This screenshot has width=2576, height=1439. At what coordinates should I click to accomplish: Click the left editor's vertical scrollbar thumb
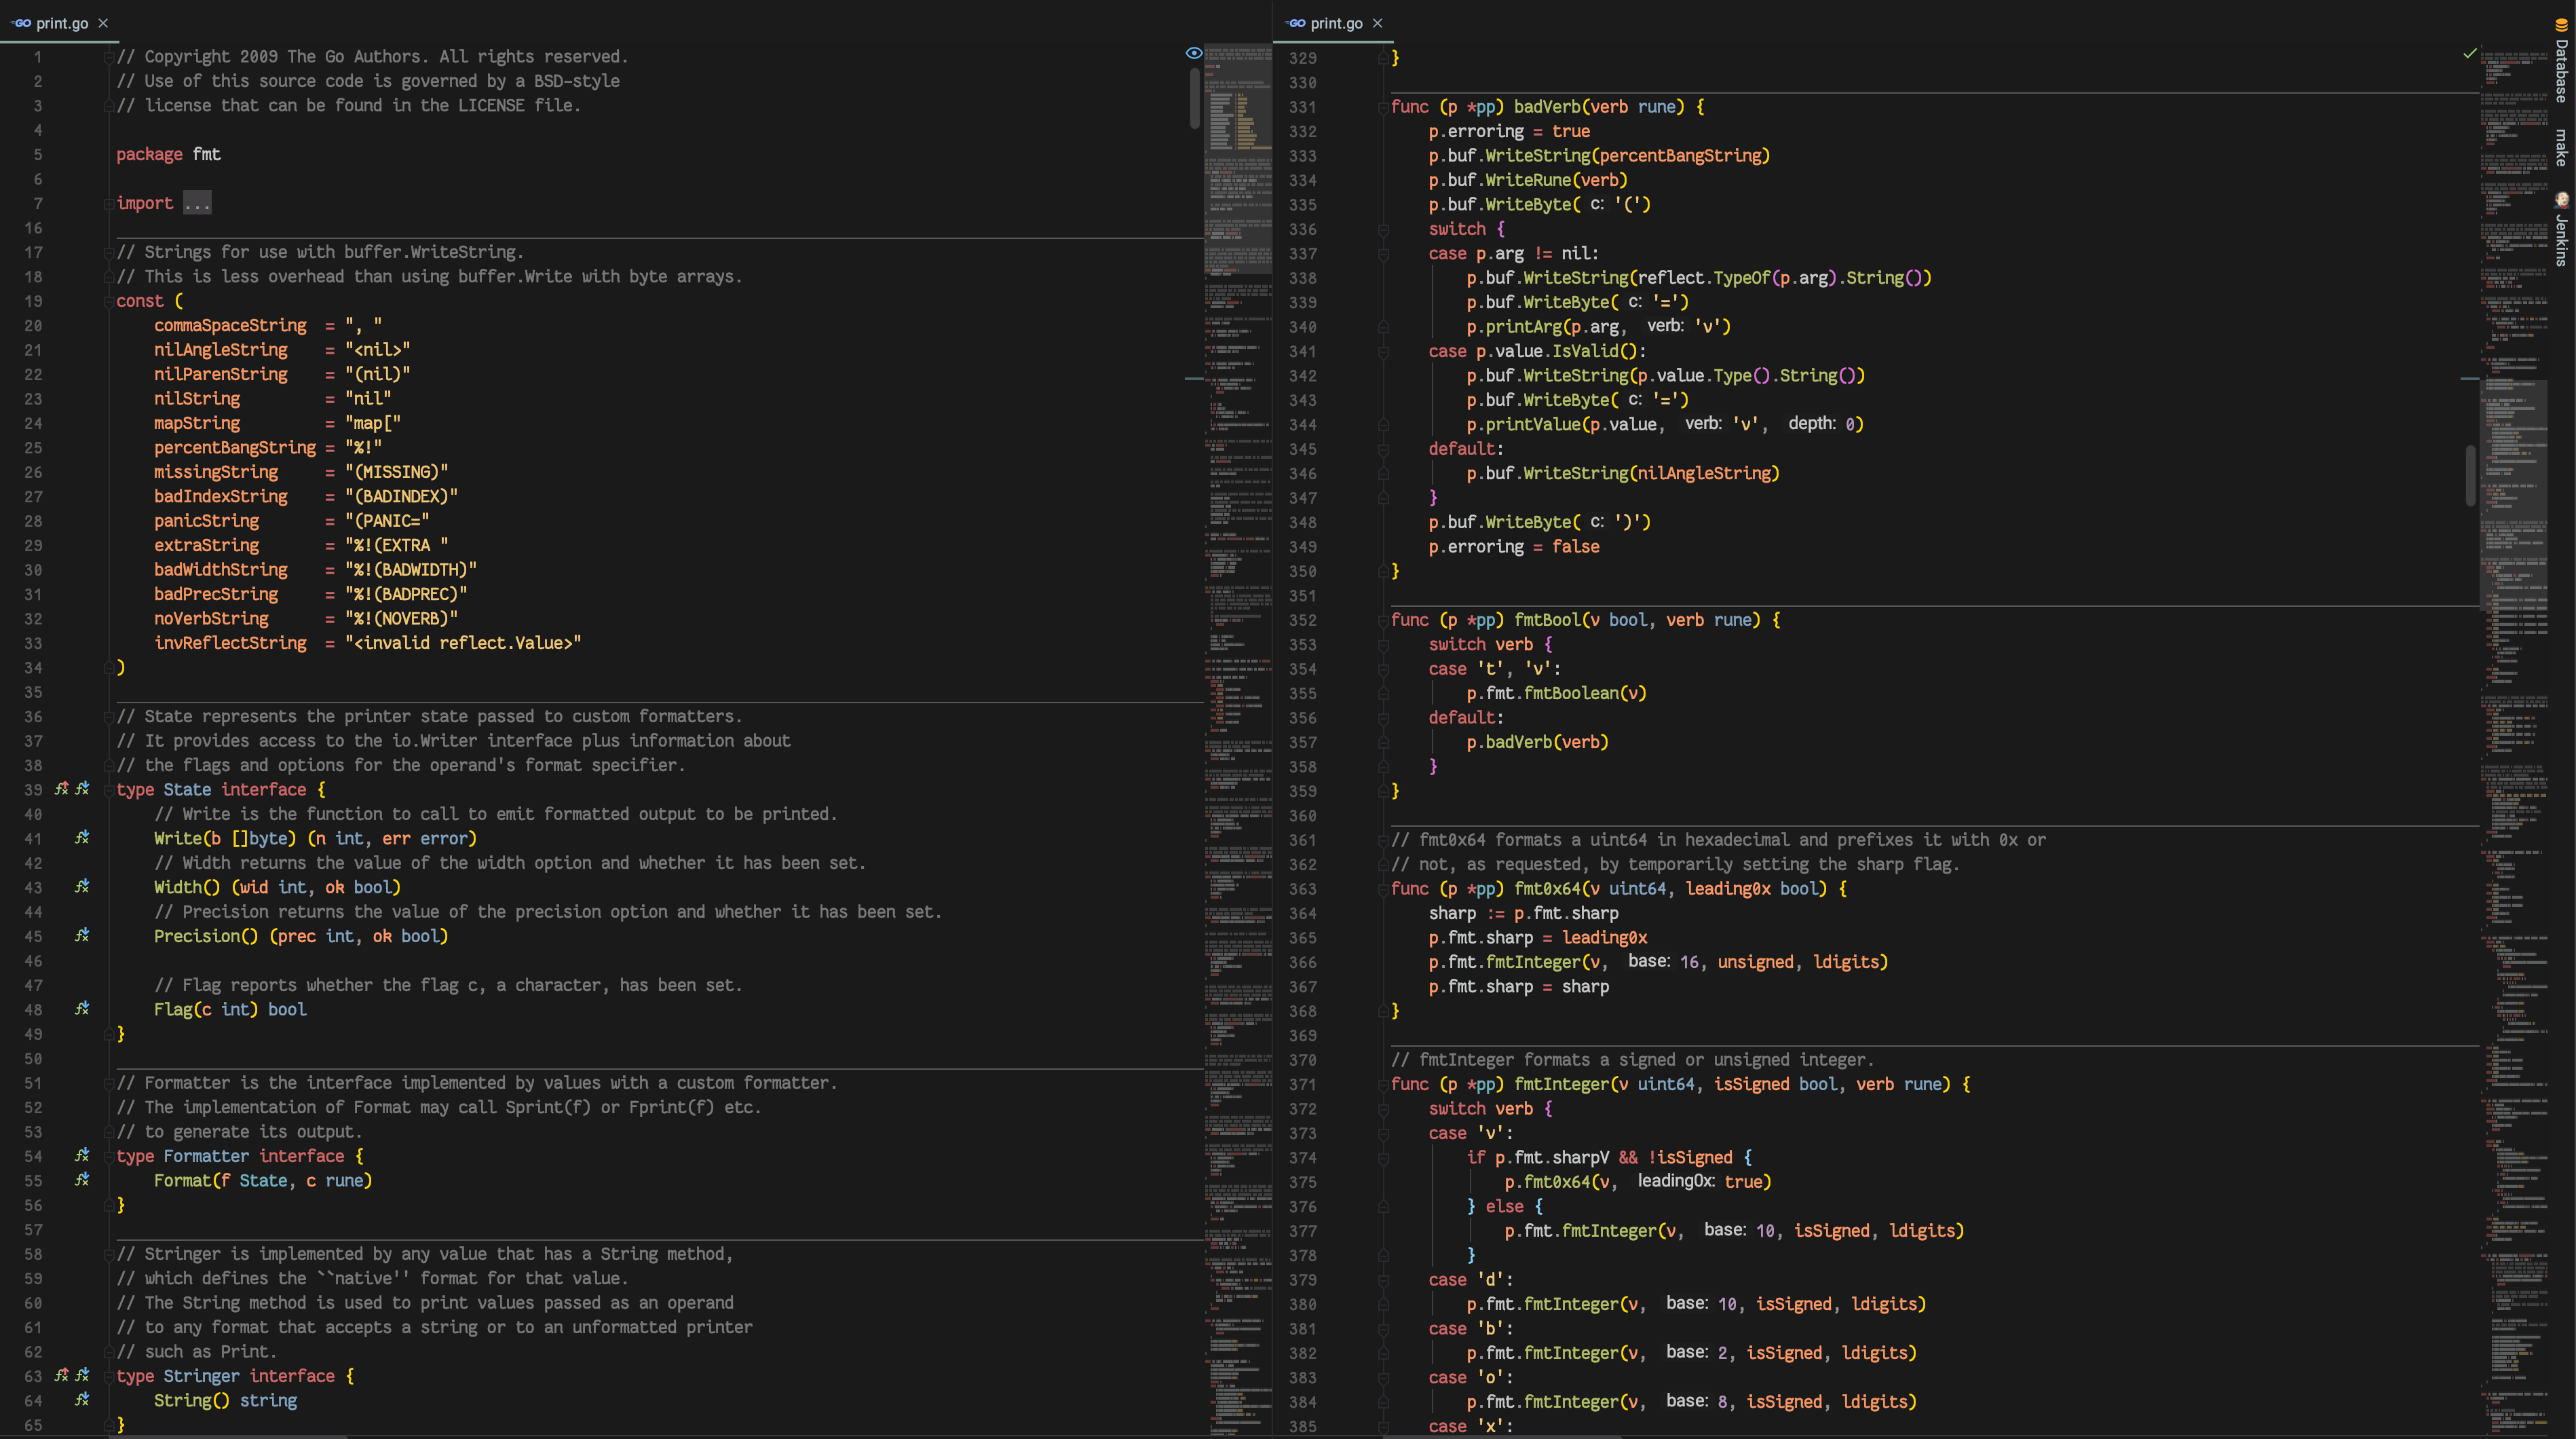point(1194,98)
